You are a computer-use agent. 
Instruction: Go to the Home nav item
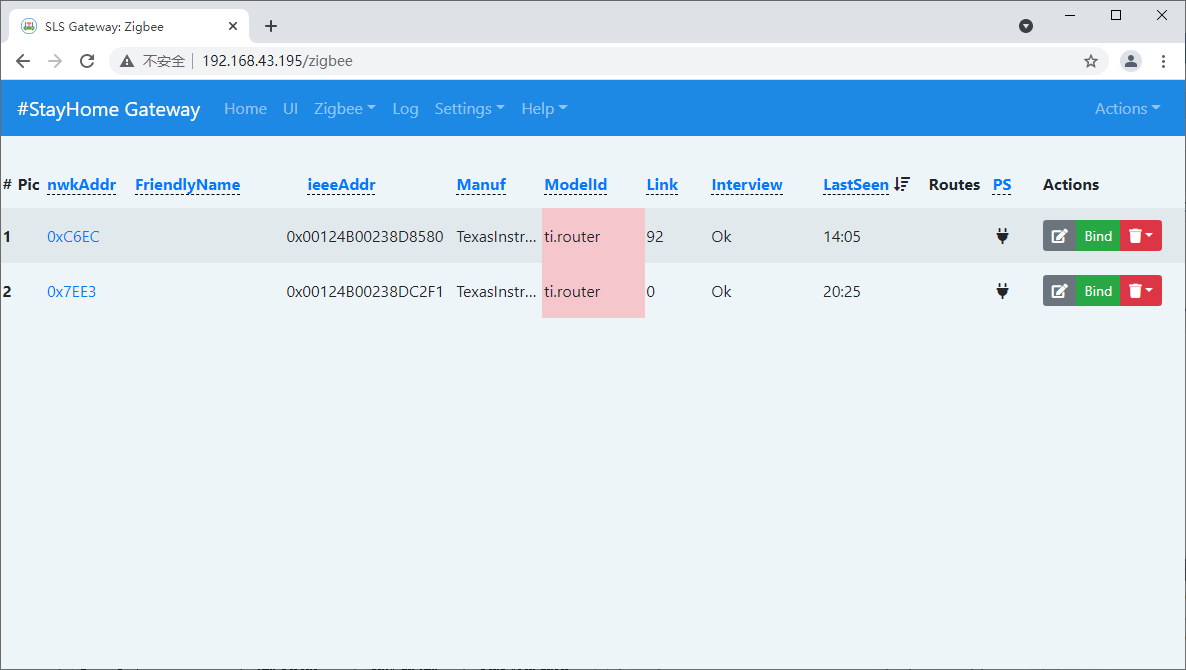(x=245, y=109)
